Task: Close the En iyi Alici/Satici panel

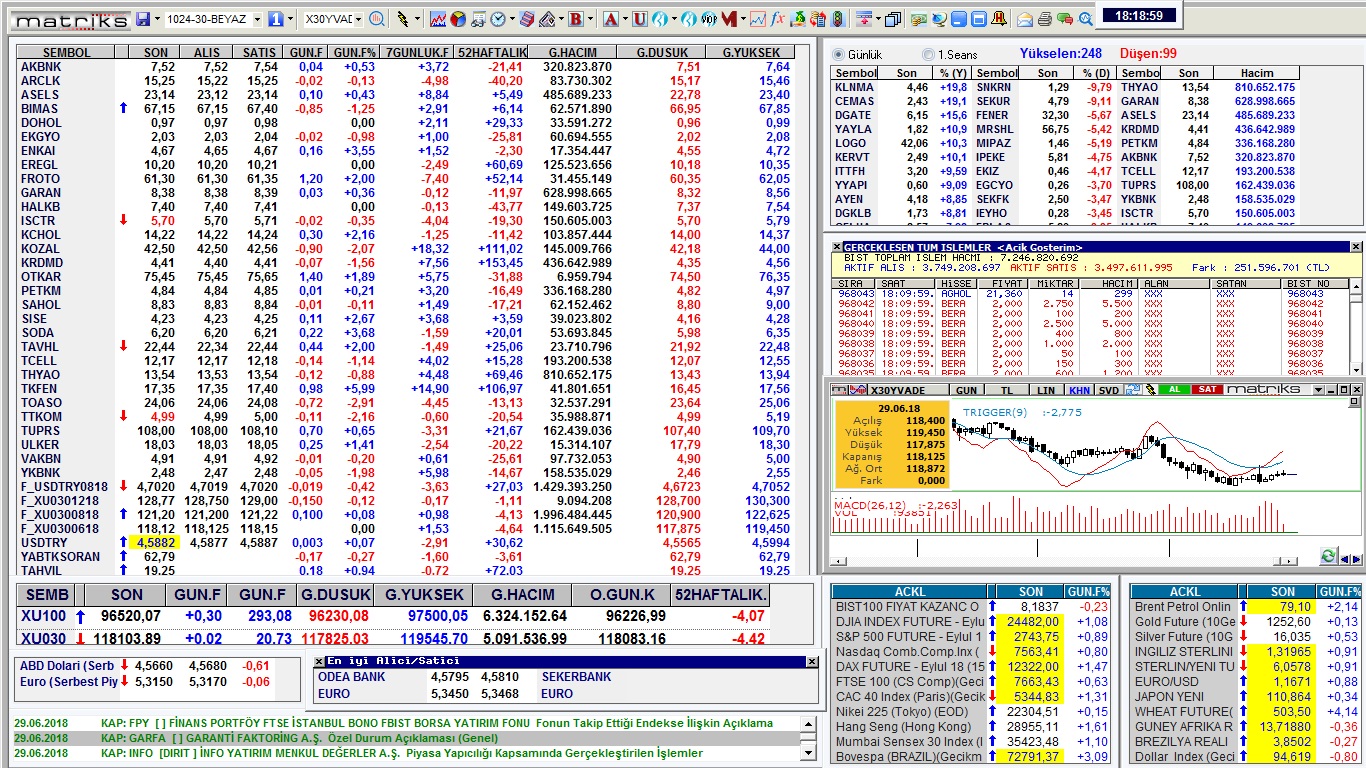Action: [x=812, y=661]
